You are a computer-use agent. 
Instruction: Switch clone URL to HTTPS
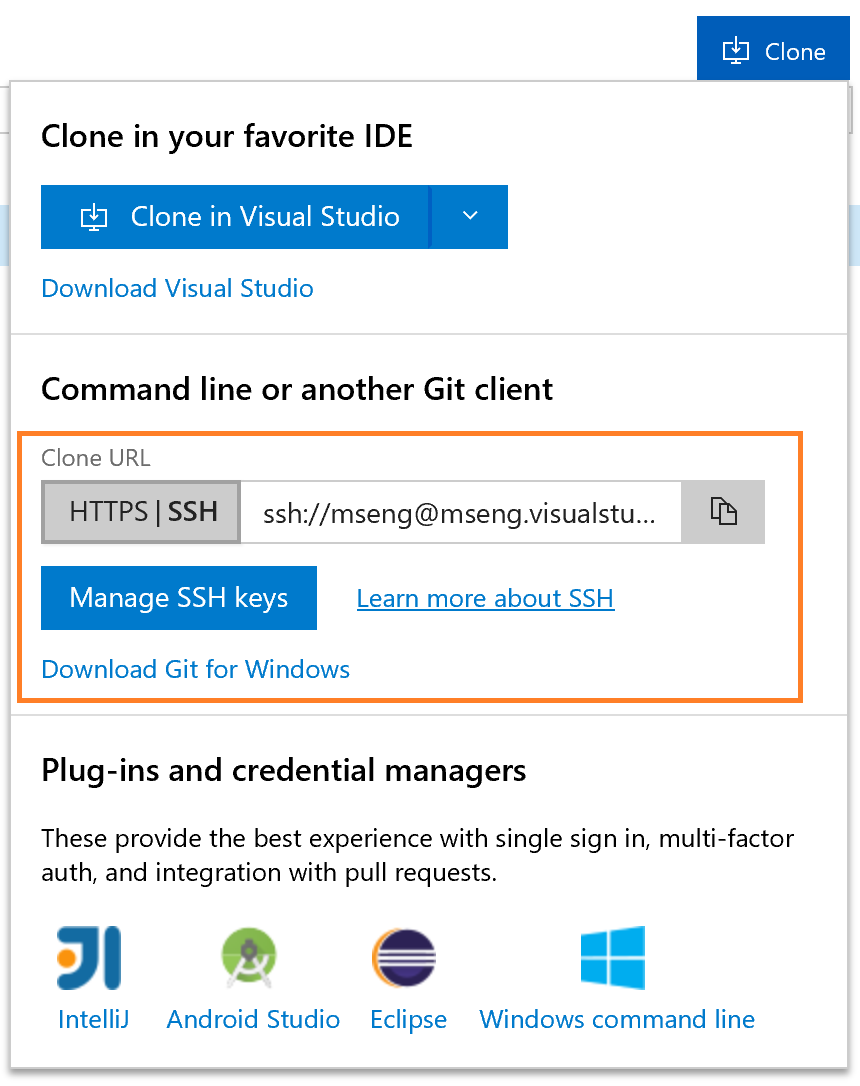point(109,512)
